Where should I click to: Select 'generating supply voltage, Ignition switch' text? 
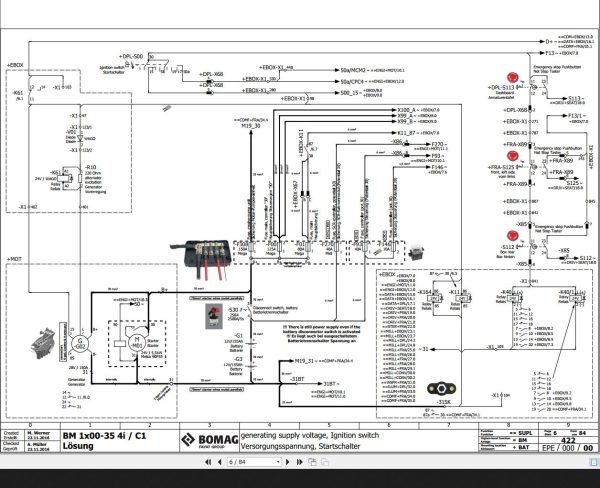pyautogui.click(x=310, y=435)
